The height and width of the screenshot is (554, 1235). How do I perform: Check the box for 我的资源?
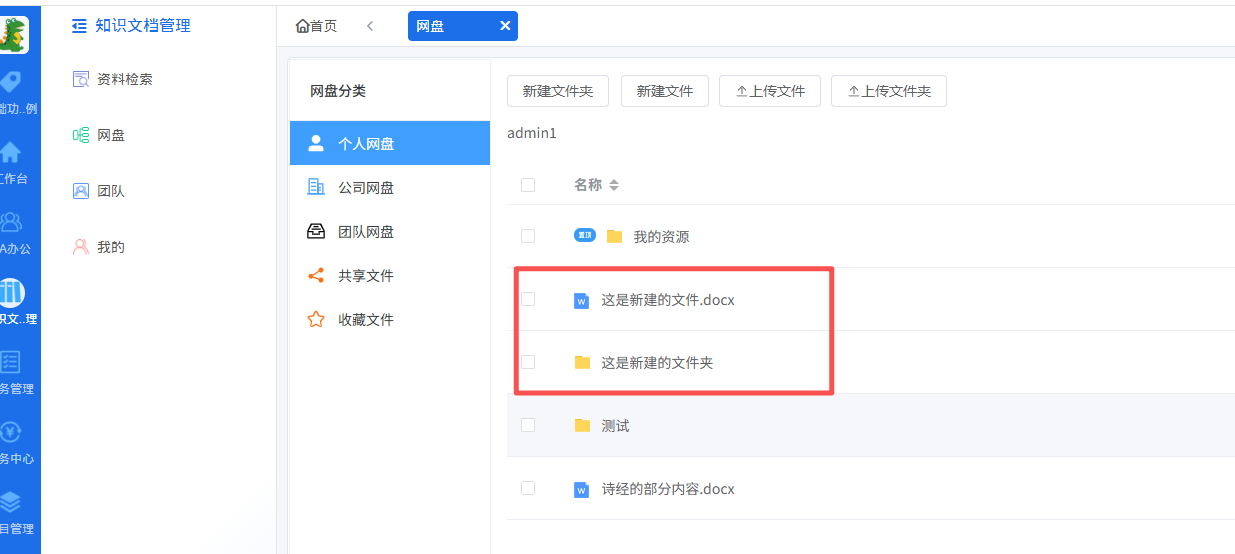tap(528, 236)
